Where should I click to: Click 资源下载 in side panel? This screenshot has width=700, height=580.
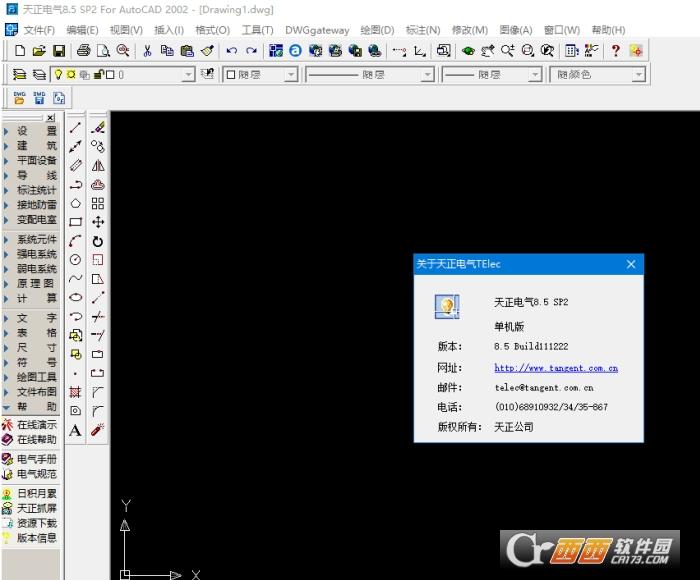click(x=30, y=523)
